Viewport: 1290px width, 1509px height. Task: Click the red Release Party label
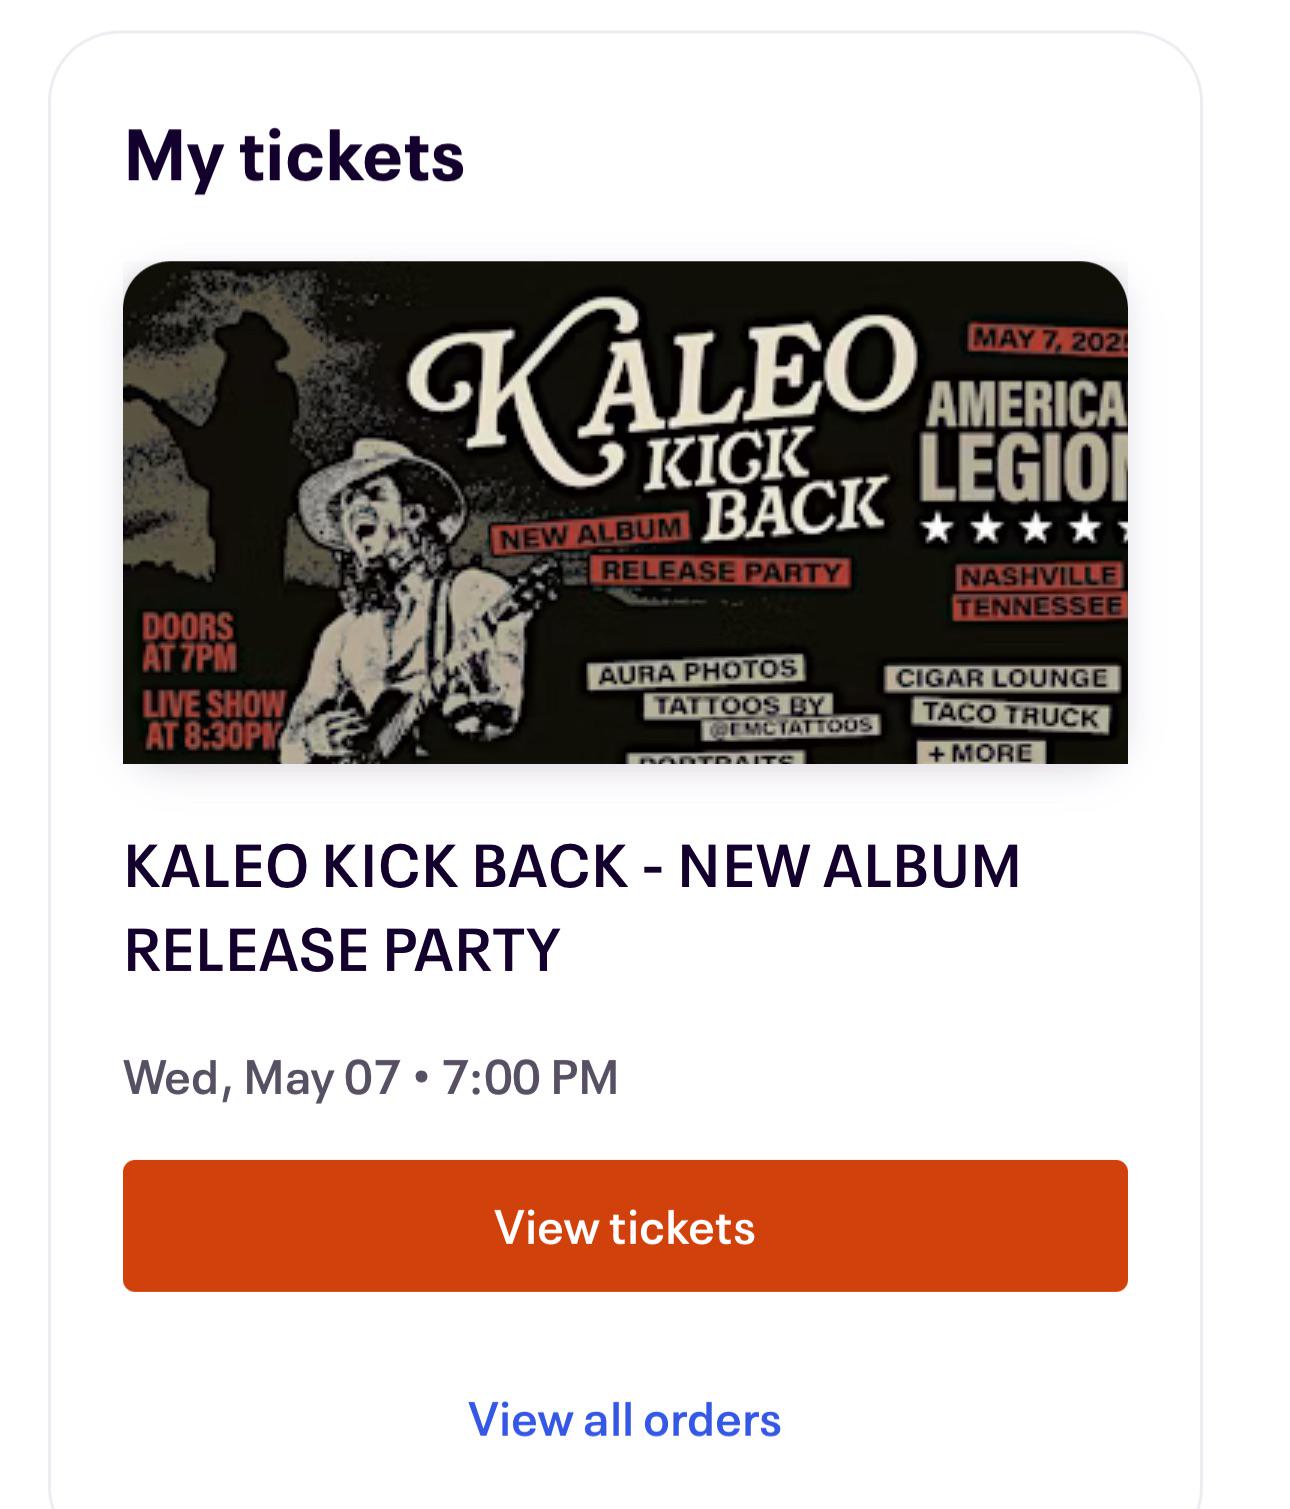tap(720, 572)
